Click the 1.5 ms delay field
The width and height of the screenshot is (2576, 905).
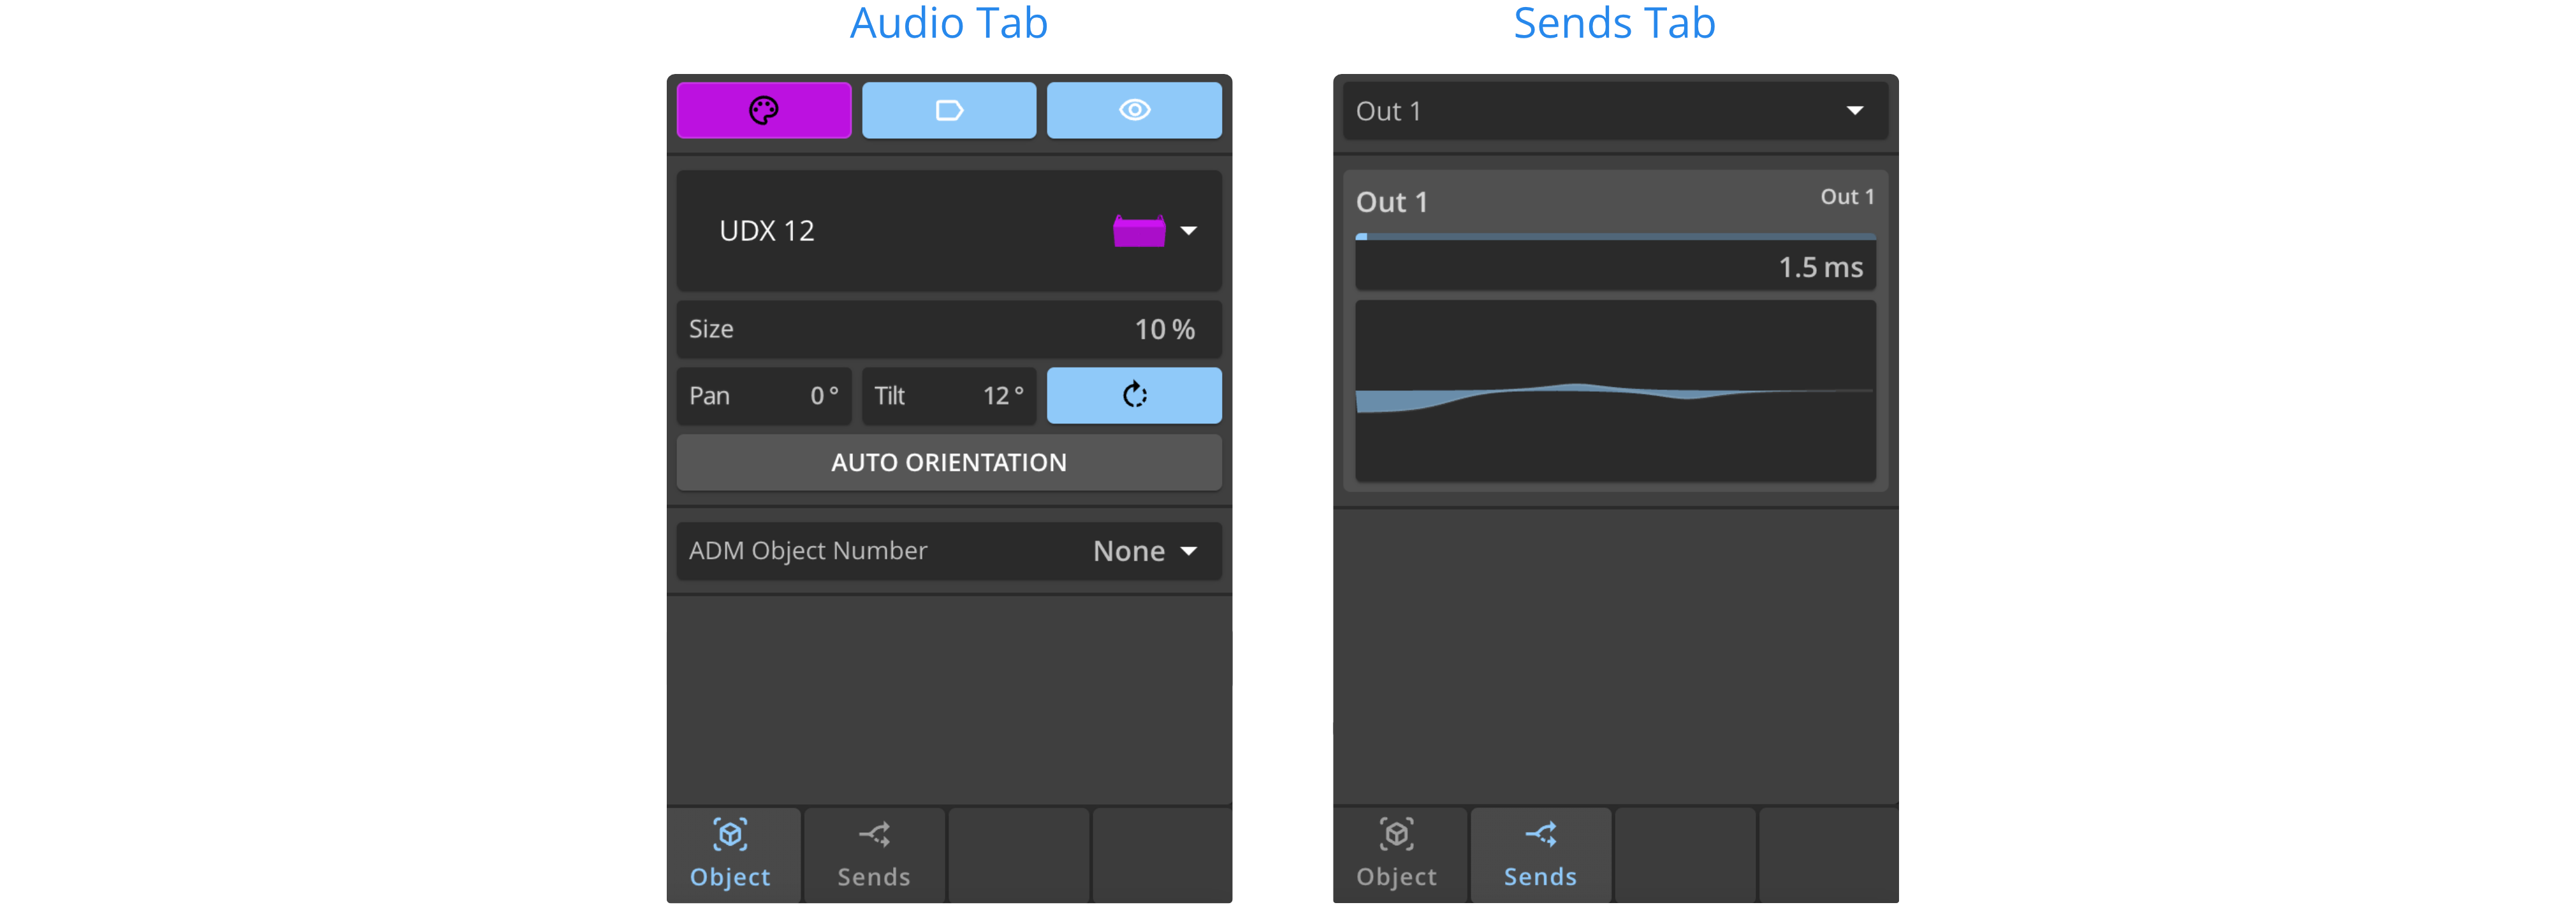(x=1614, y=267)
